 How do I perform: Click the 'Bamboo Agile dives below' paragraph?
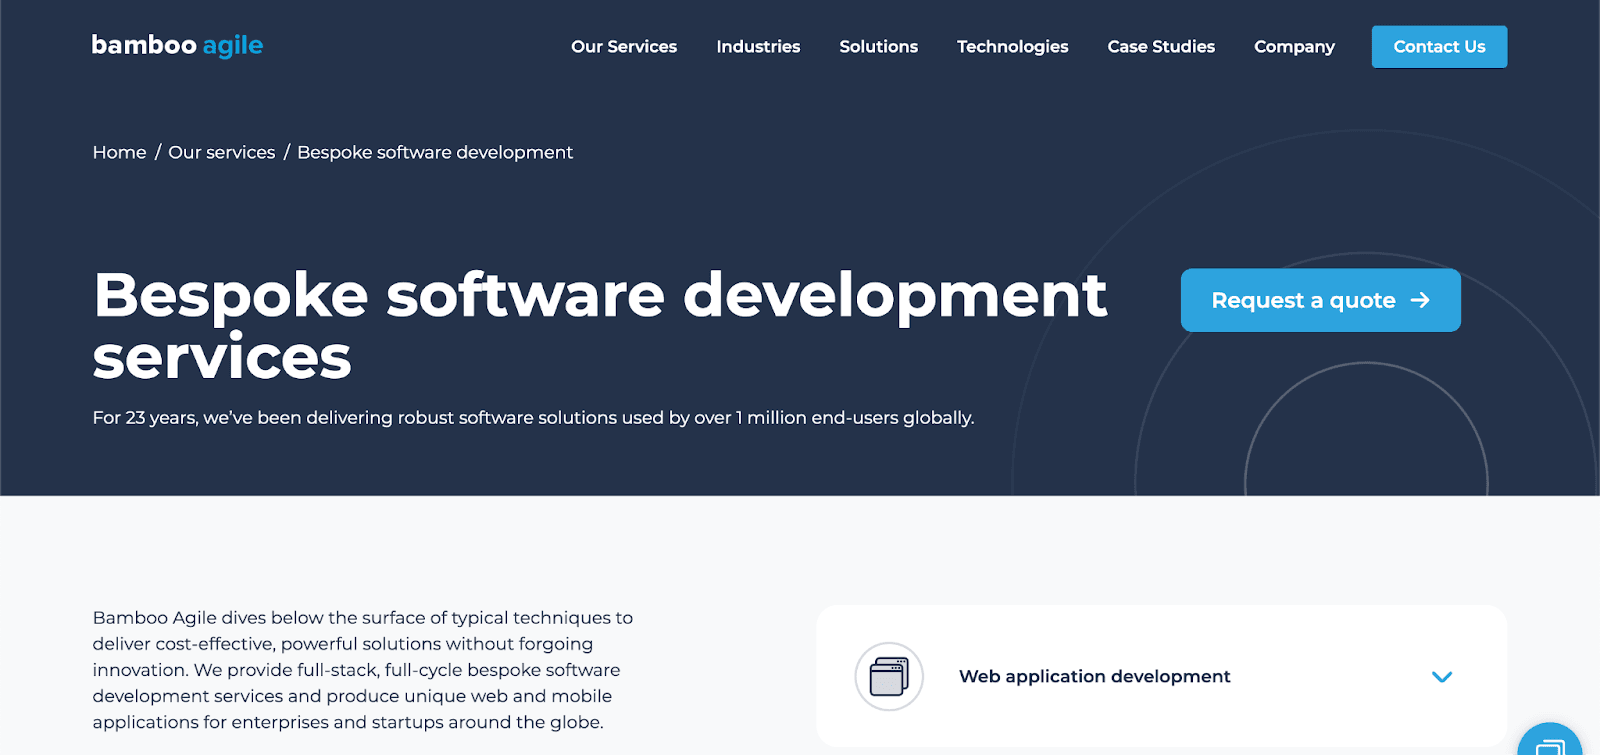[x=363, y=670]
